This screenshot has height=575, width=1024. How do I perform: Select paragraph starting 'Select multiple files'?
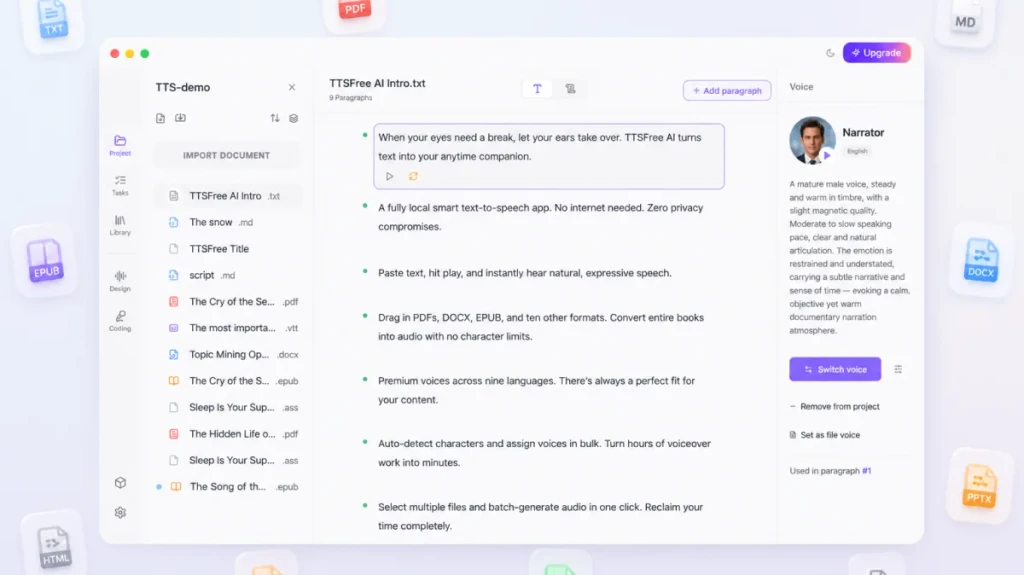click(540, 516)
